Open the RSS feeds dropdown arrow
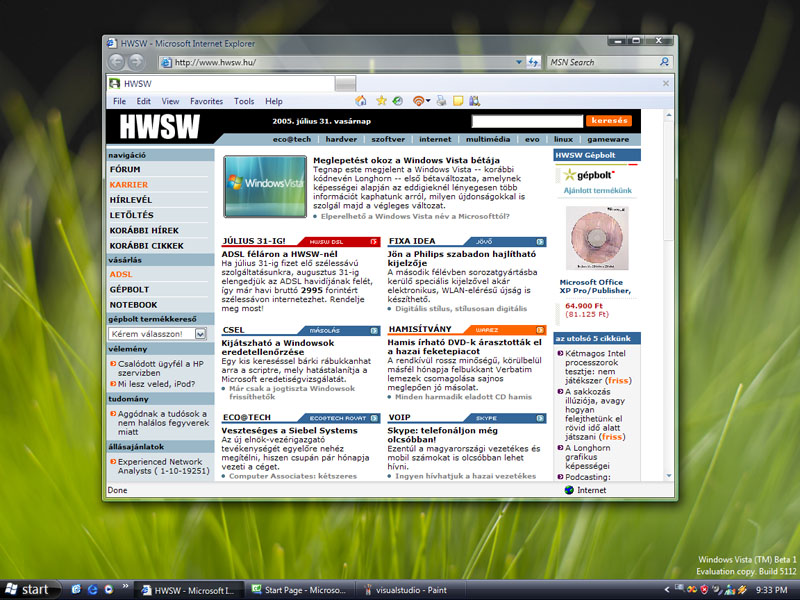Viewport: 800px width, 600px height. click(x=428, y=101)
